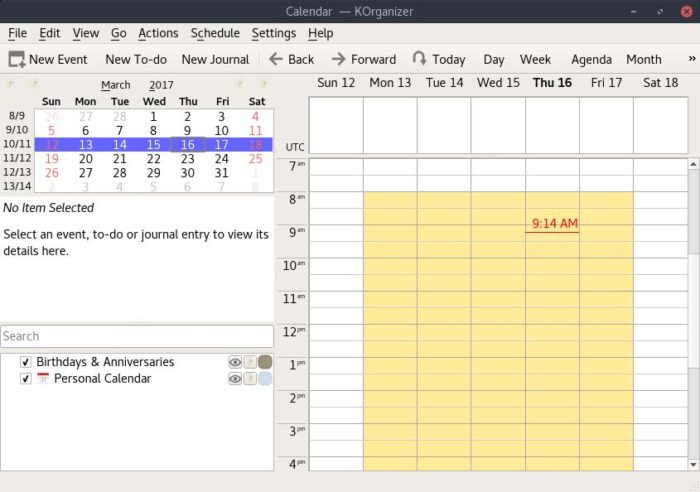Close the KOrganizer window
The height and width of the screenshot is (492, 700).
(687, 12)
